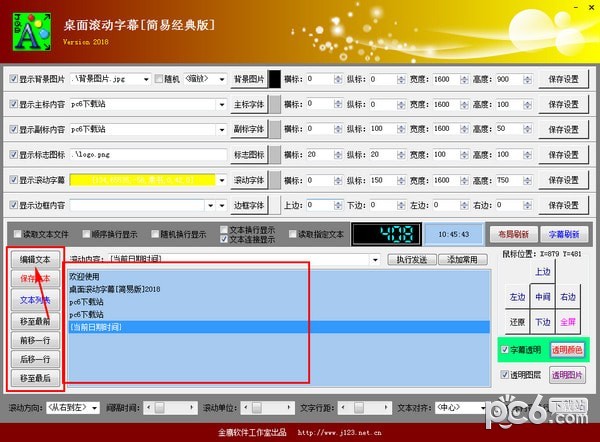
Task: Click the 透明颜色 button
Action: point(567,350)
